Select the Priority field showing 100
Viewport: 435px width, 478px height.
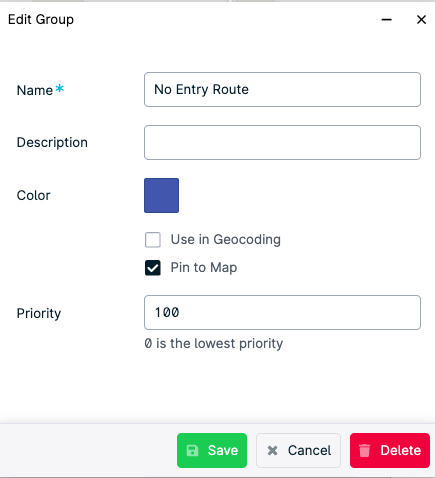282,312
